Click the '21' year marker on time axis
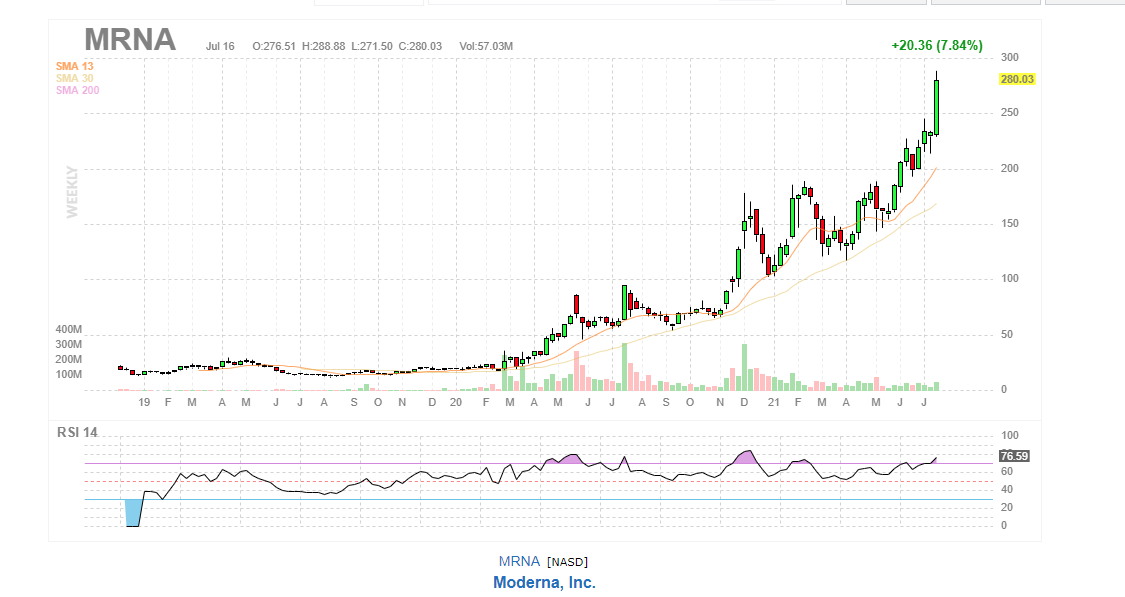The image size is (1125, 597). pos(773,402)
